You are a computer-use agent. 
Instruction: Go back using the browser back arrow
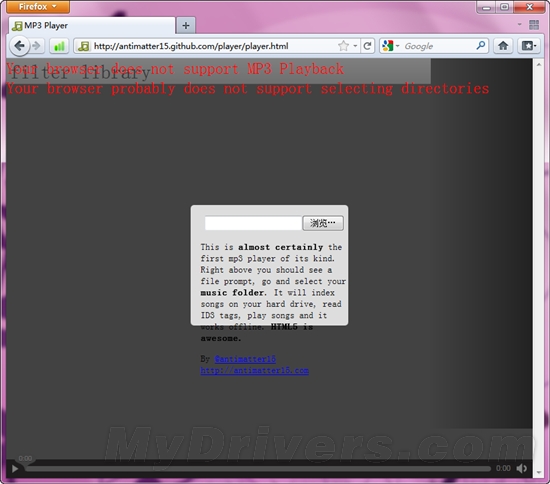point(19,46)
